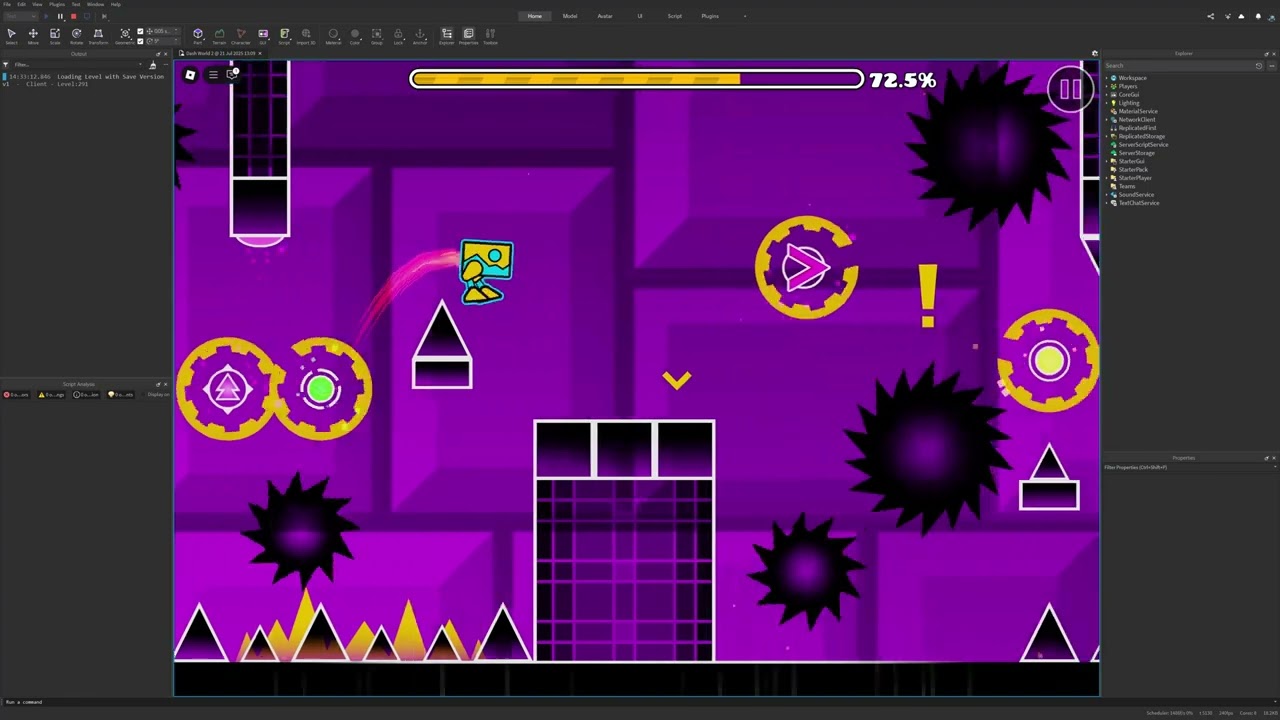Switch to the Model tab
The image size is (1280, 720).
pyautogui.click(x=570, y=16)
